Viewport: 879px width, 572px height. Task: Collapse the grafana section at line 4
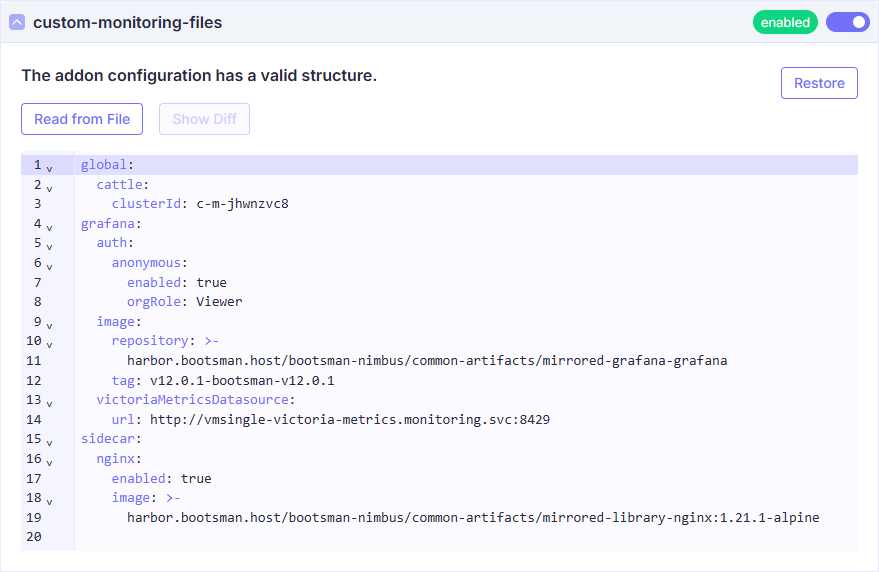pos(49,226)
